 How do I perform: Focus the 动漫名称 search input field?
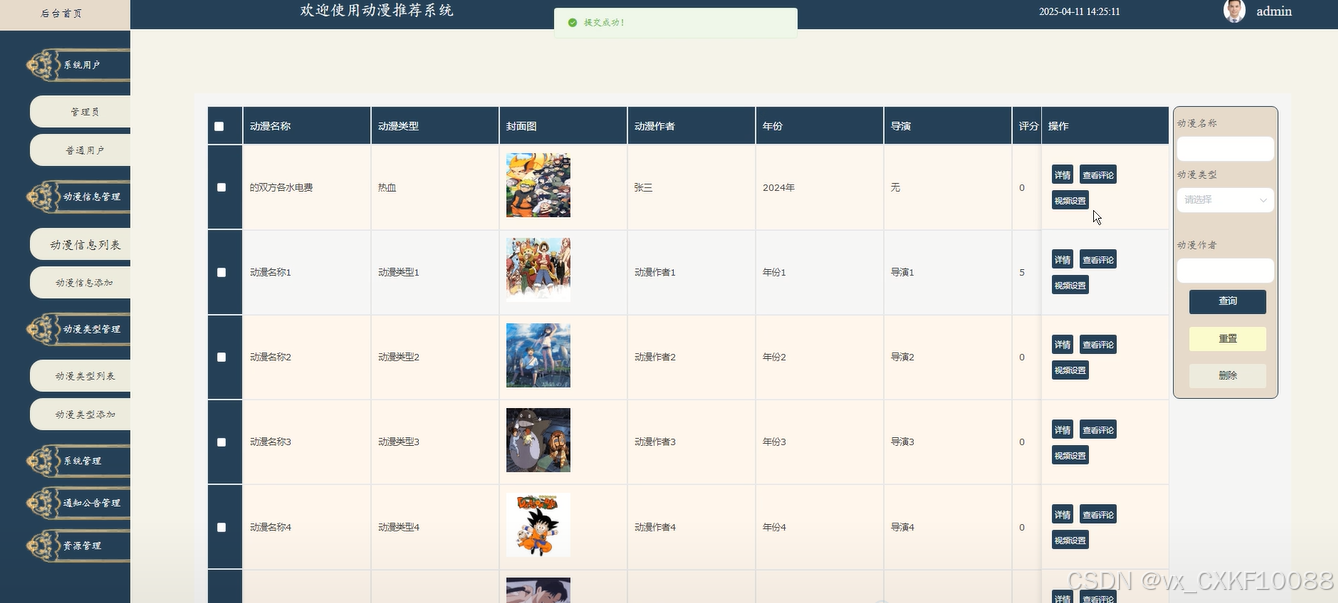1225,149
